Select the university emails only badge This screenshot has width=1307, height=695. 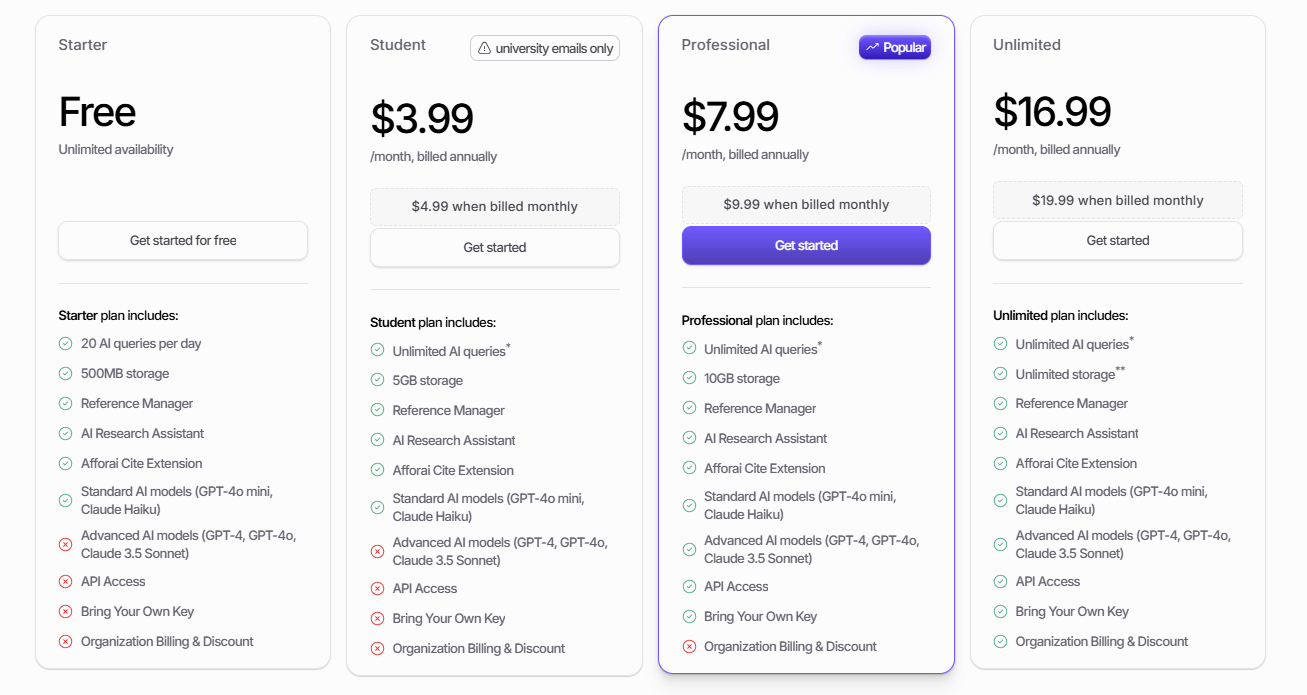pos(545,48)
